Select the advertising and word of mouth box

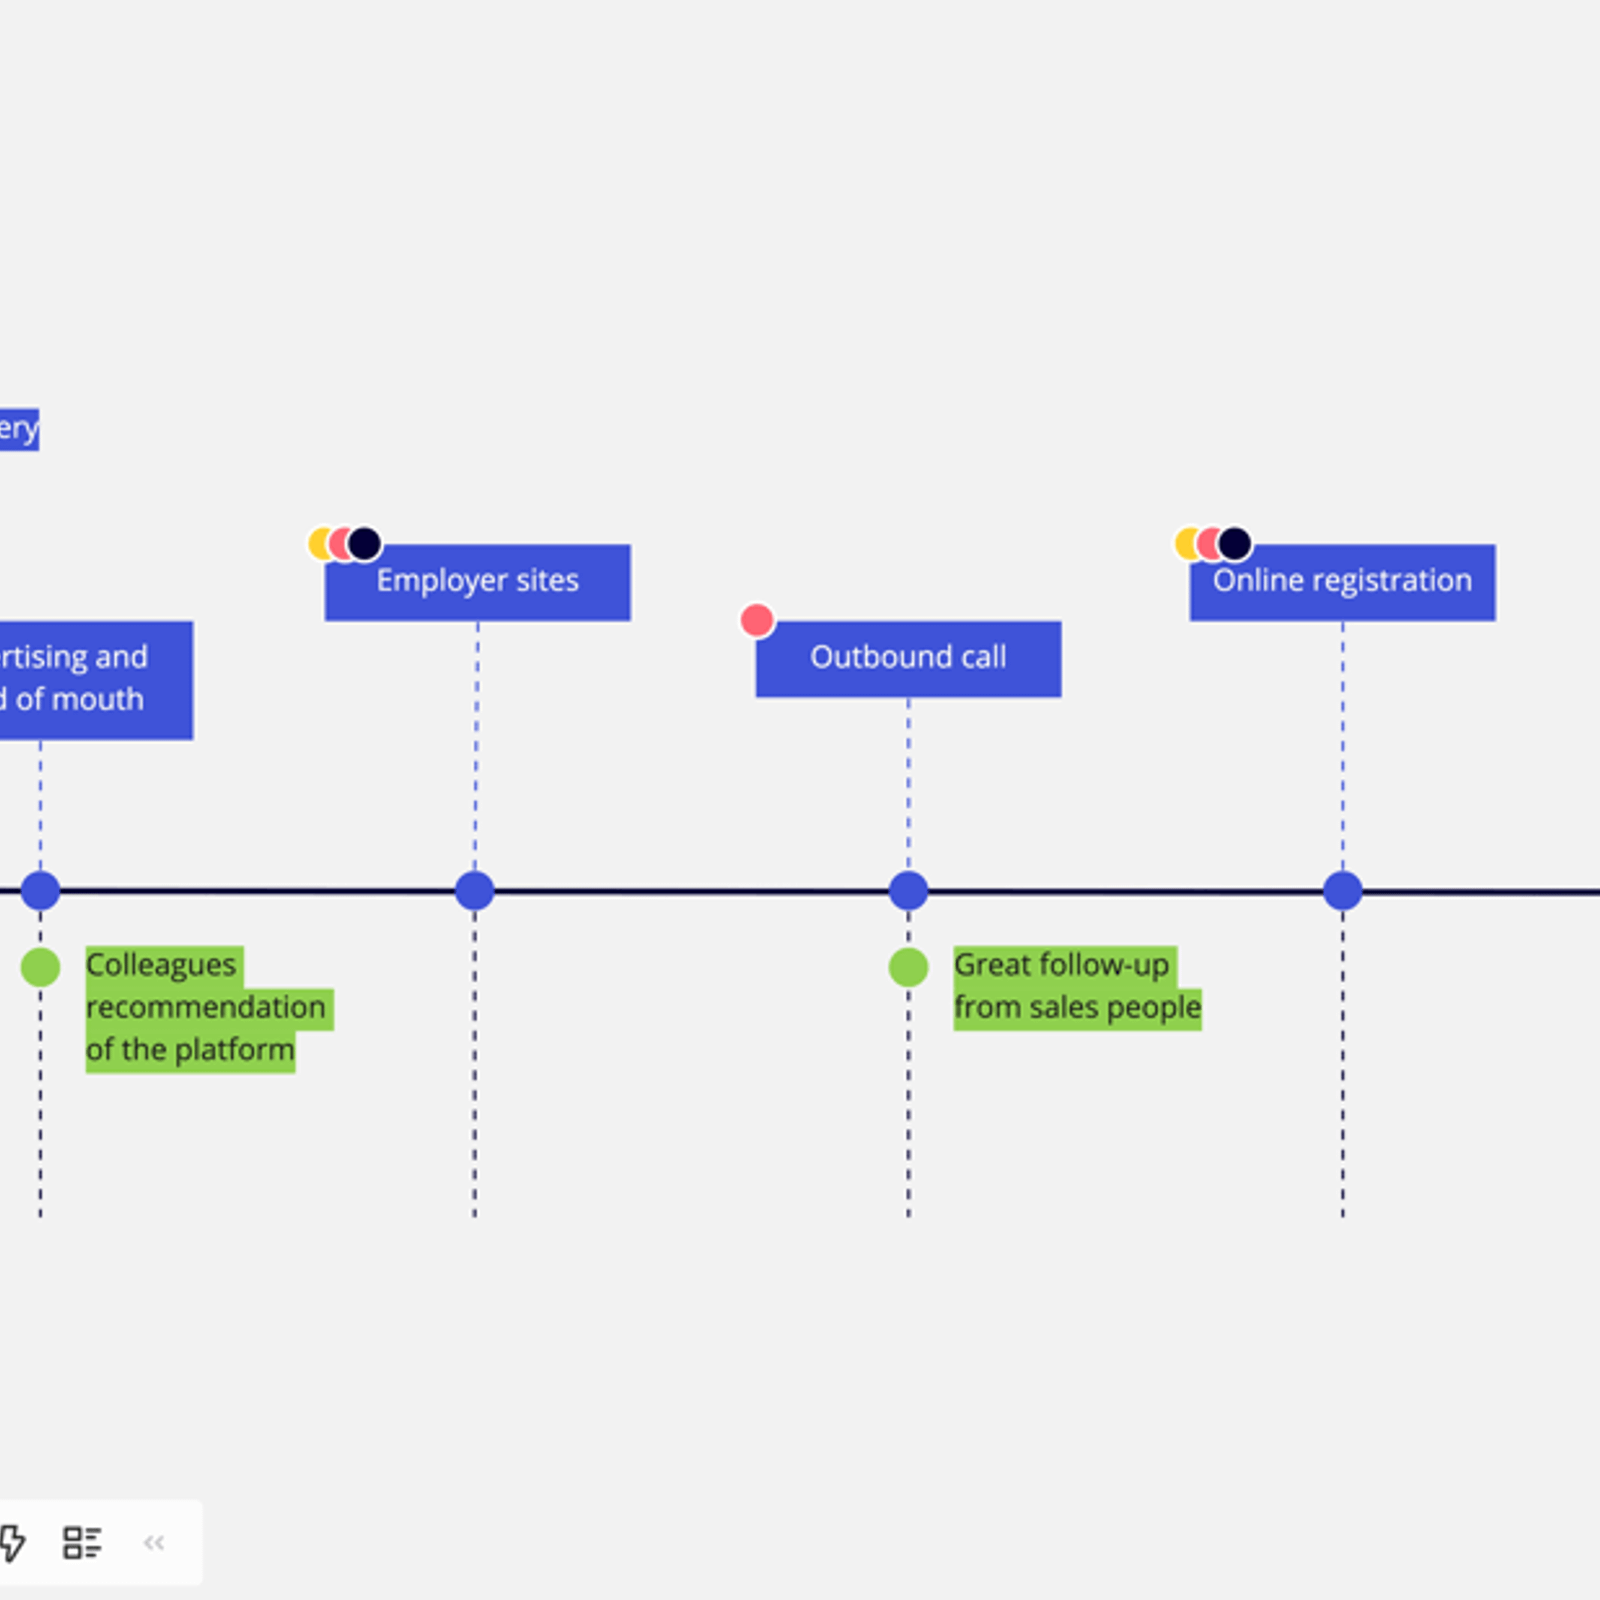click(x=96, y=680)
